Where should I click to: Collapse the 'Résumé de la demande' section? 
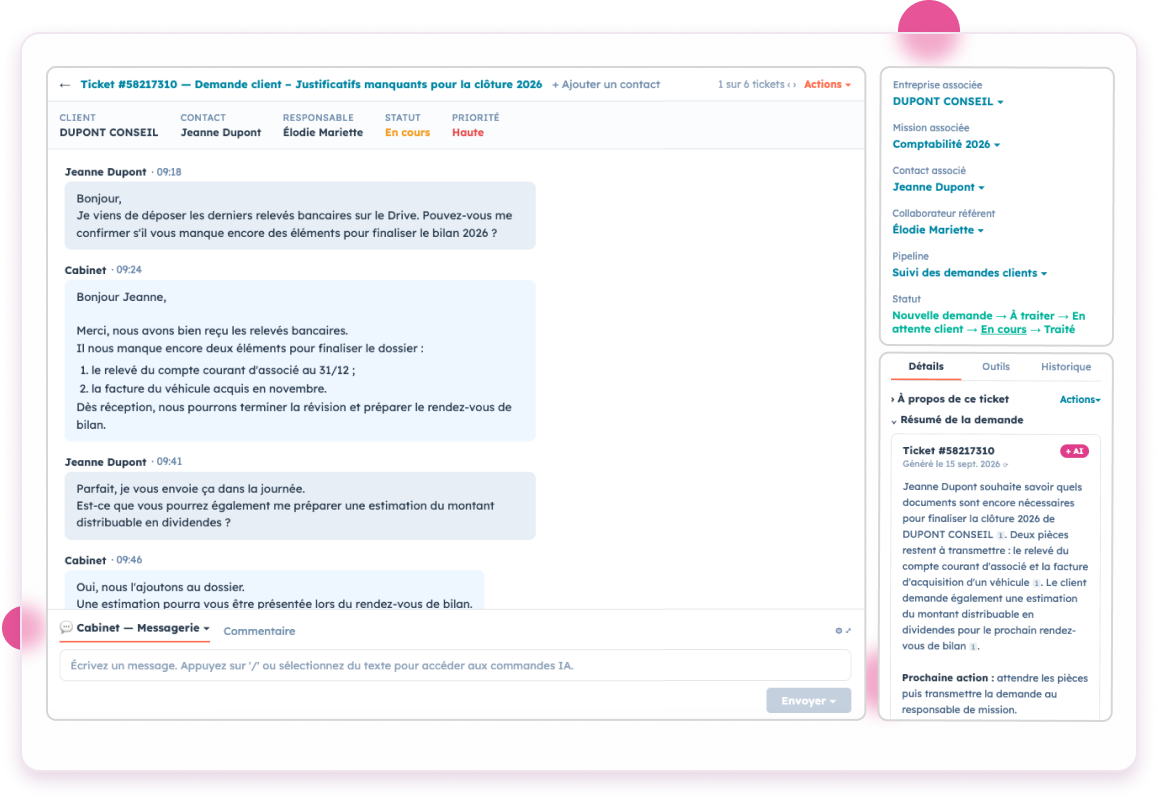(x=957, y=420)
